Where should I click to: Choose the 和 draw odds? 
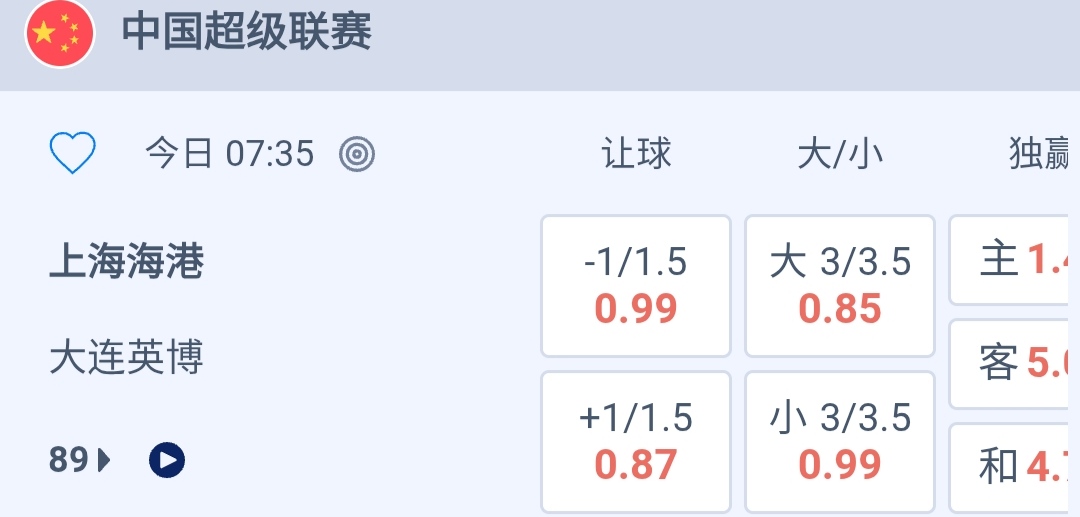1010,466
